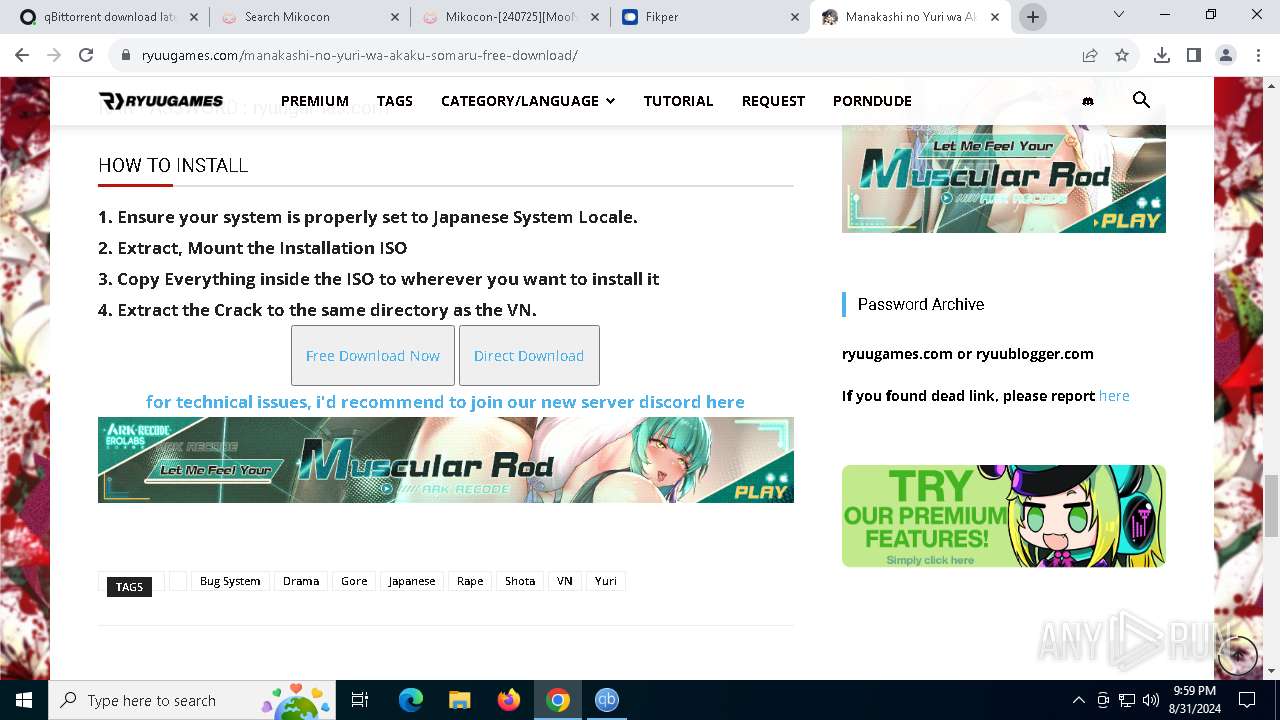Click the Shota tag
The height and width of the screenshot is (720, 1280).
coord(520,581)
